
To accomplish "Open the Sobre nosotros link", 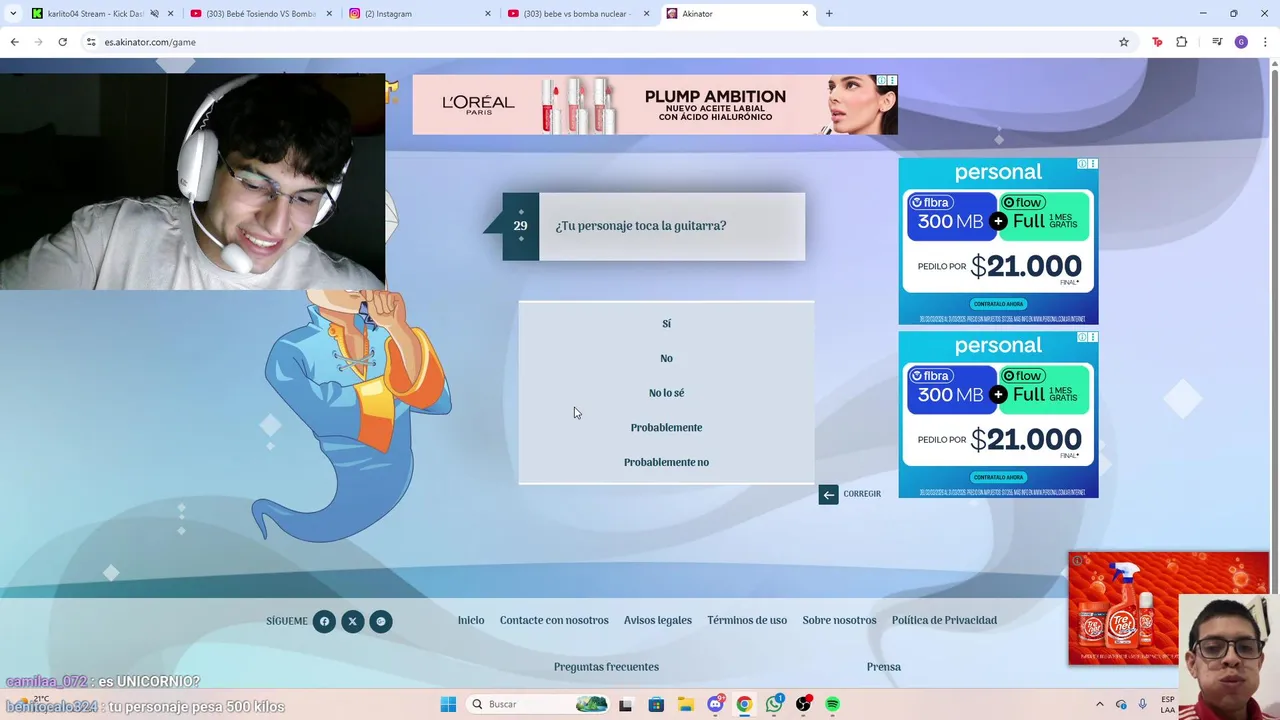I will click(x=839, y=620).
